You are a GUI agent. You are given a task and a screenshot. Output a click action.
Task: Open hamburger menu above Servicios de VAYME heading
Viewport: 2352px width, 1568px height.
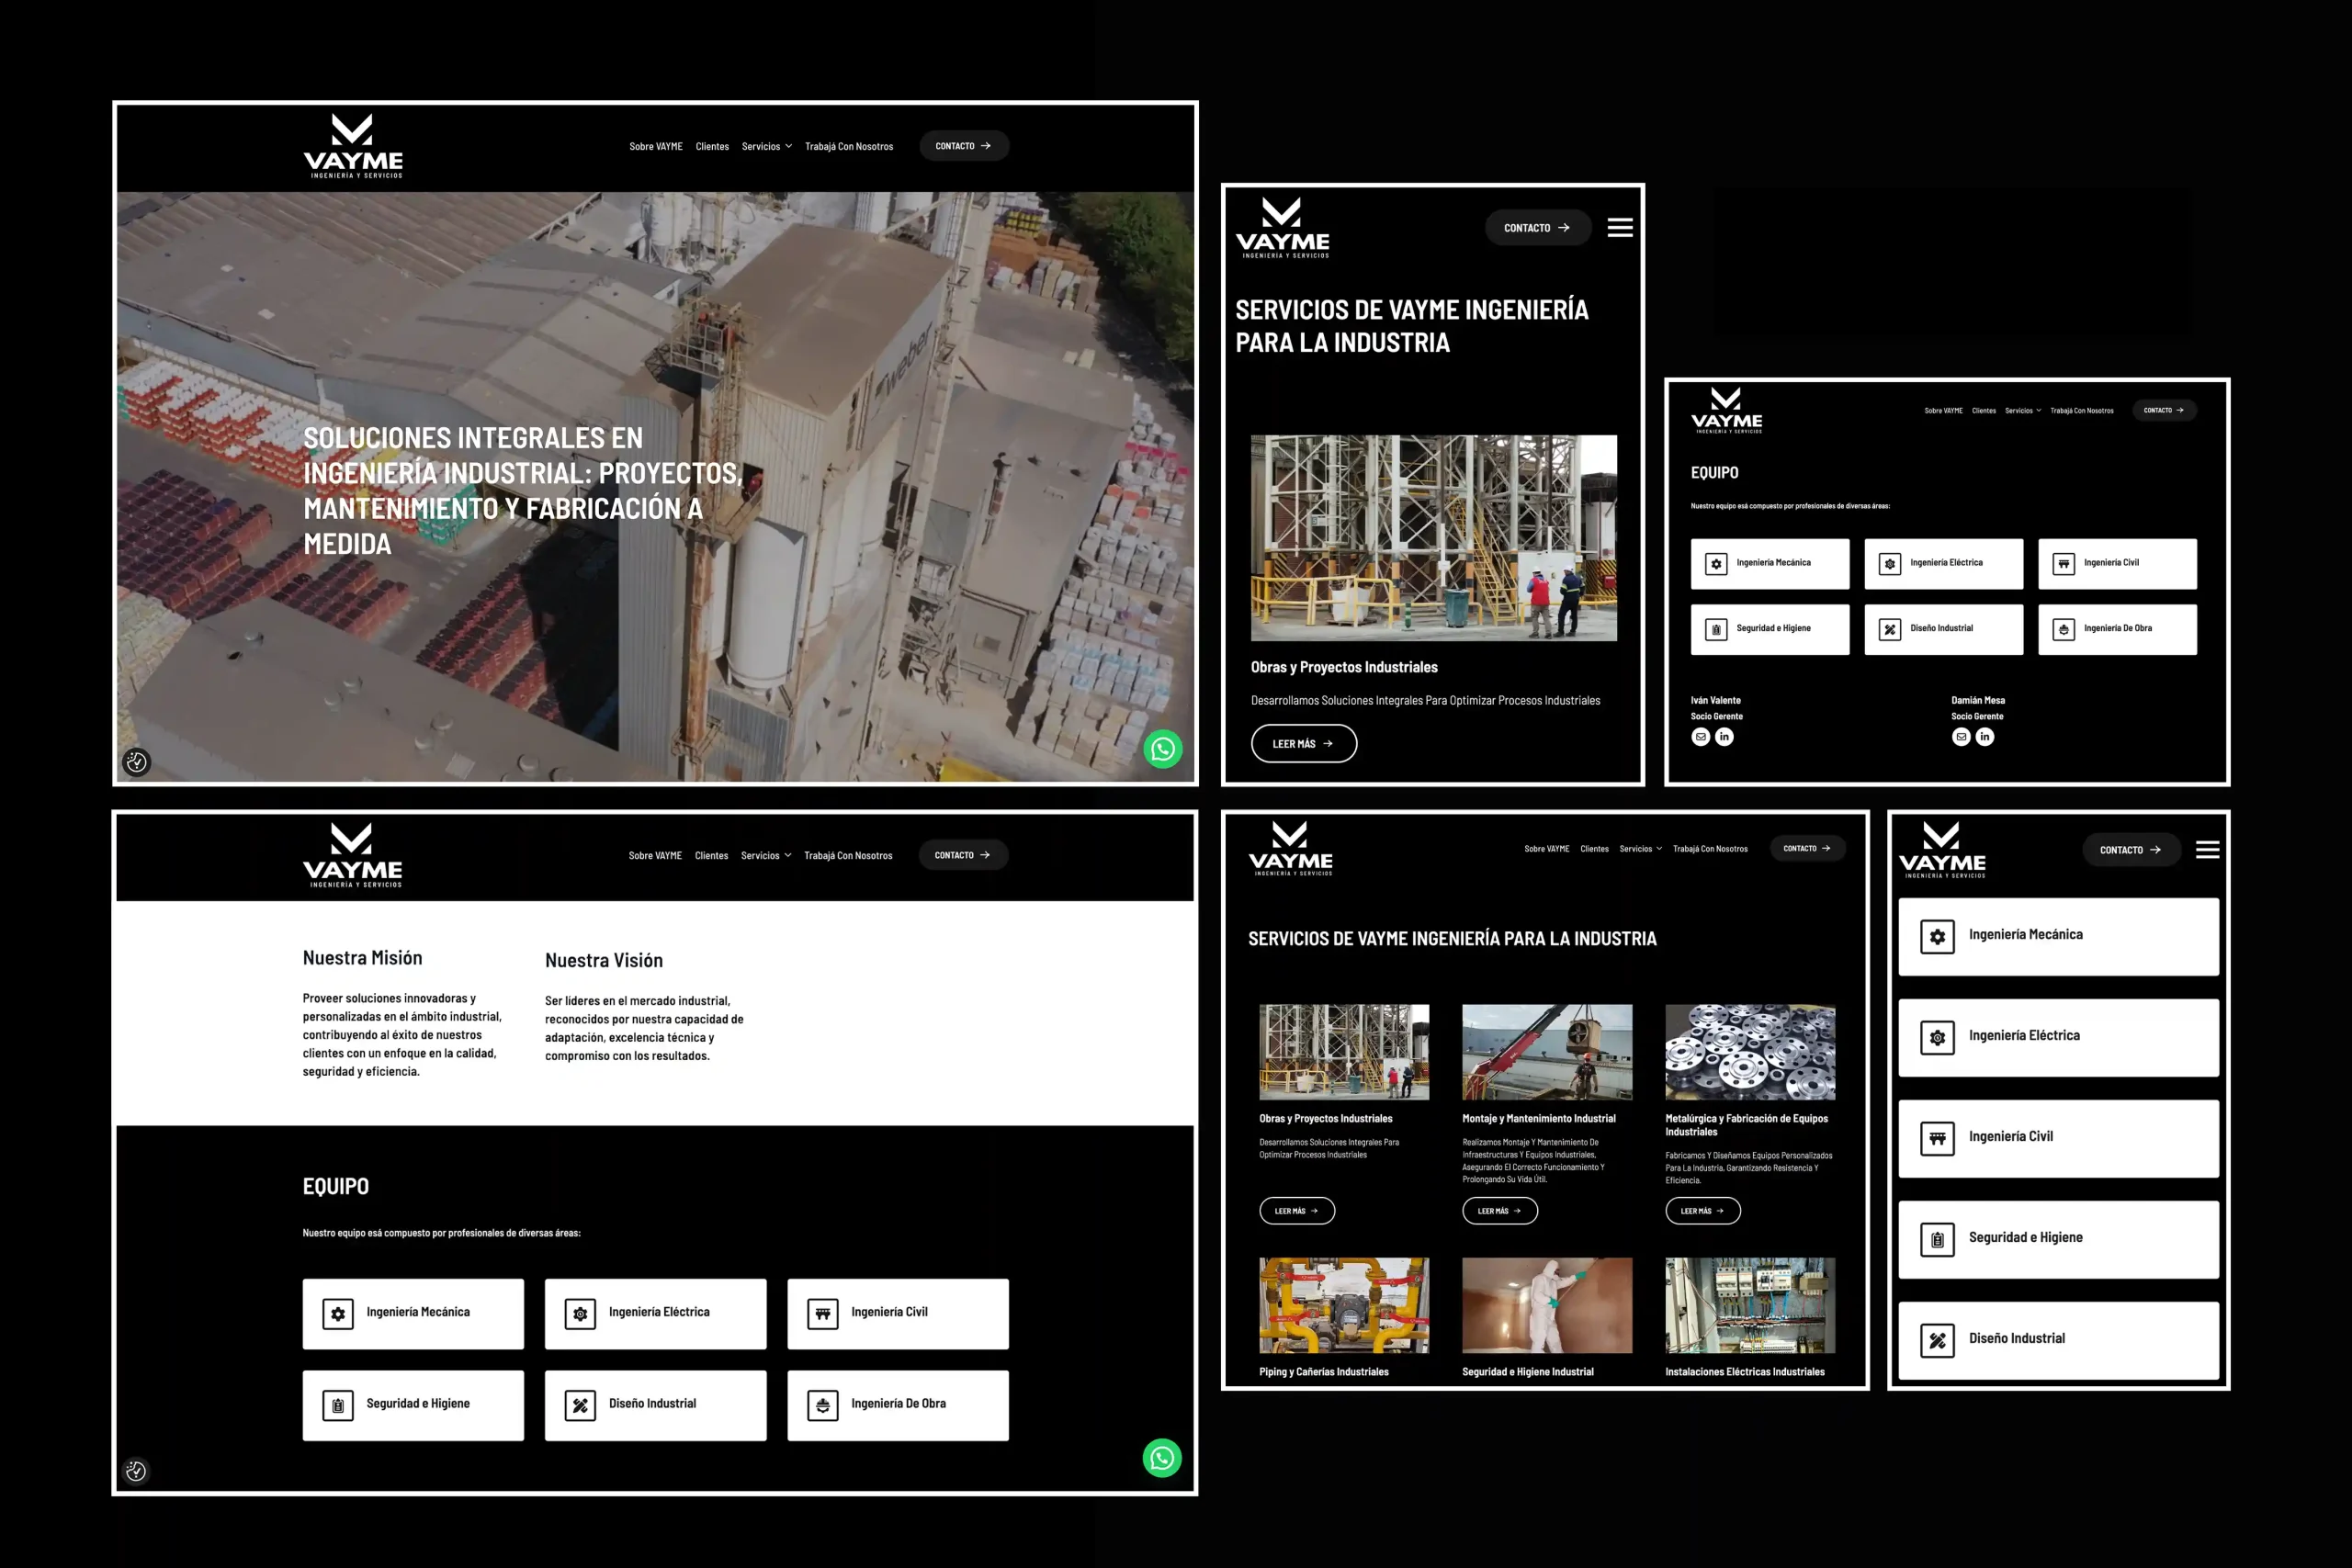(1619, 228)
